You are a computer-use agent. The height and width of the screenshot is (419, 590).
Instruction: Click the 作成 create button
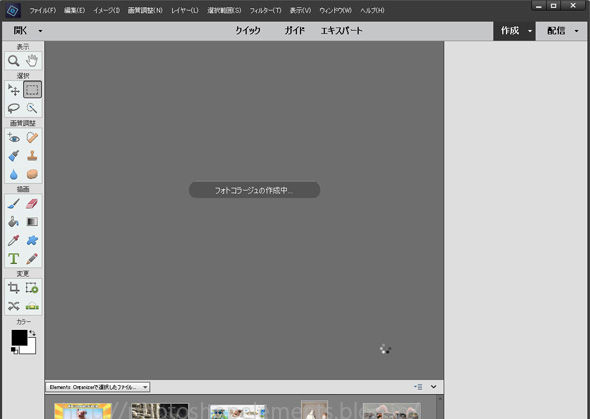[x=510, y=31]
